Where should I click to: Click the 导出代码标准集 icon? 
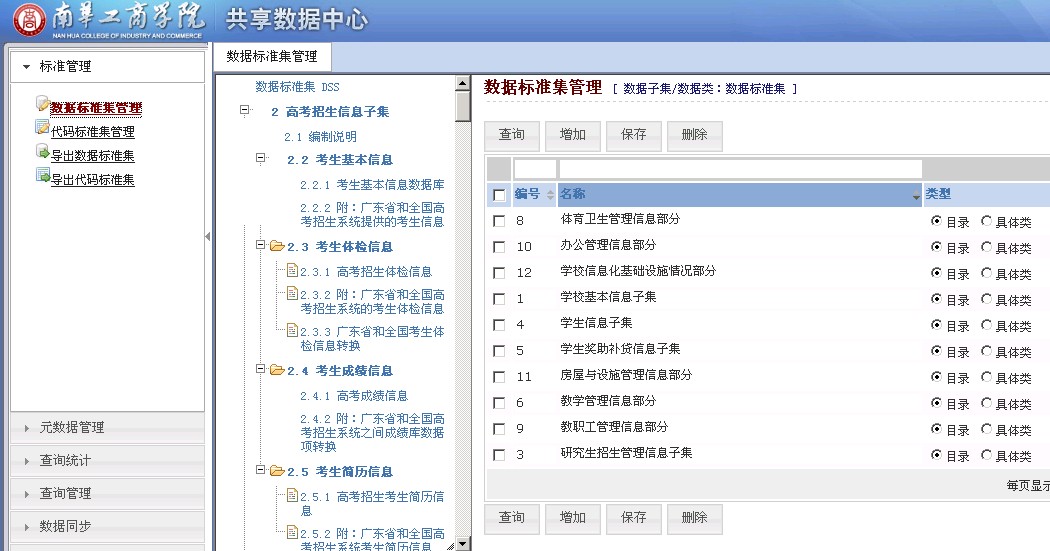(42, 176)
